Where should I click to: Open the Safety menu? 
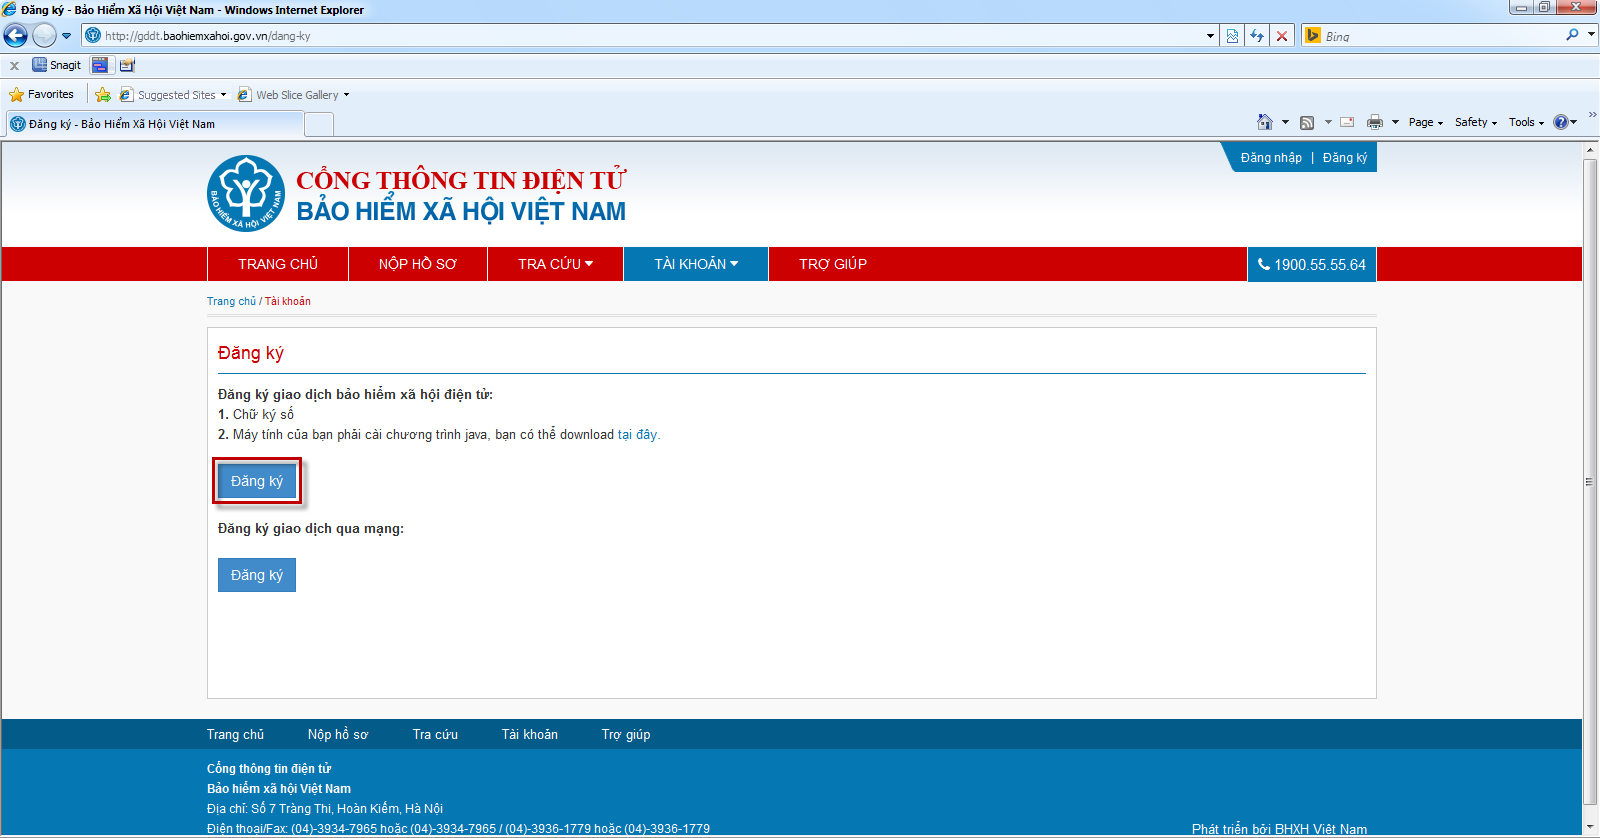pyautogui.click(x=1476, y=122)
